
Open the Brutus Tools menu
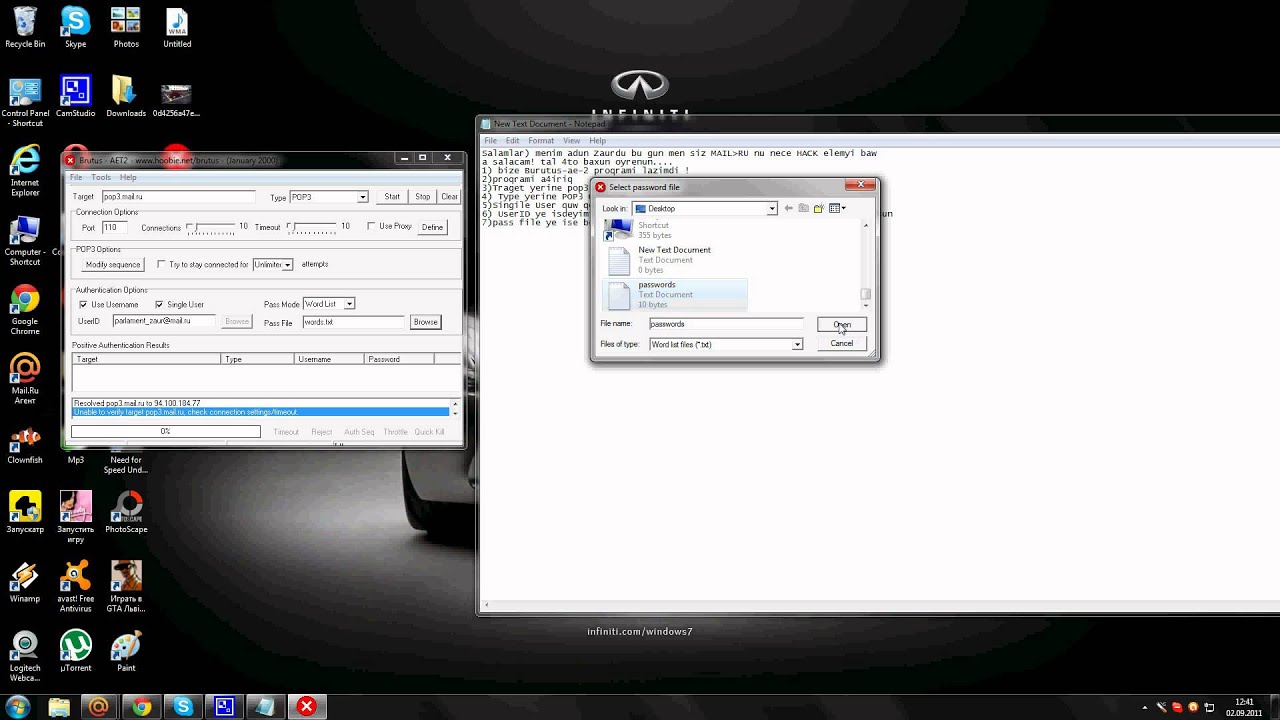(101, 177)
